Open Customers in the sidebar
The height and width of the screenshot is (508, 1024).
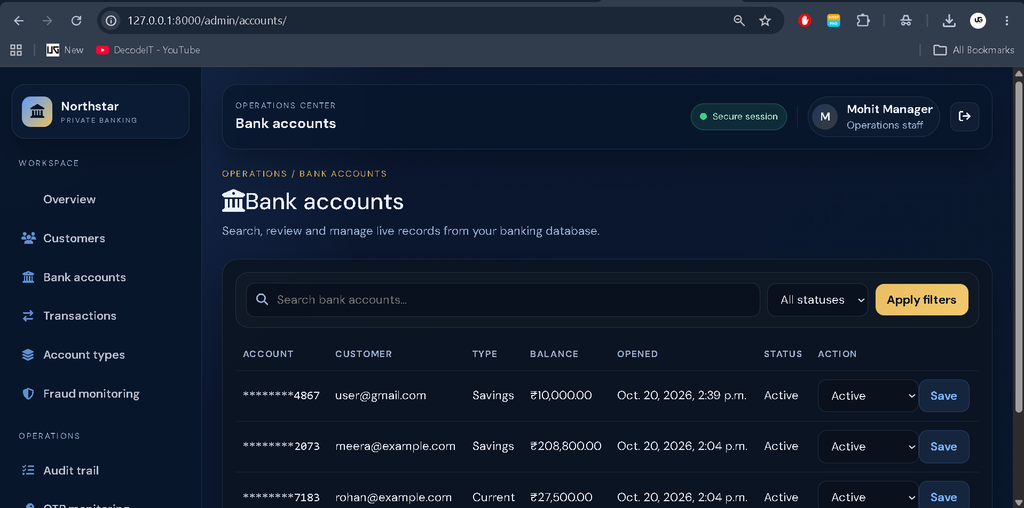point(74,238)
